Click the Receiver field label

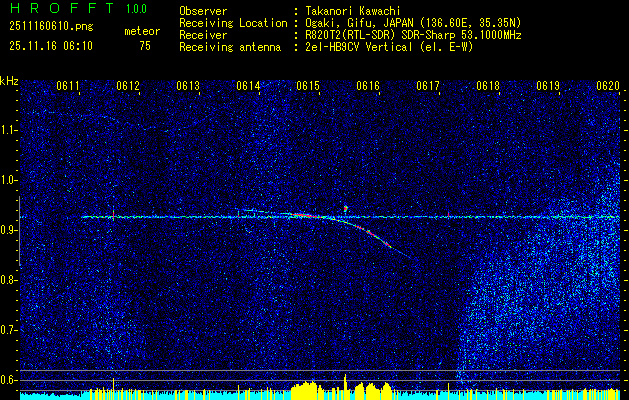pos(203,35)
